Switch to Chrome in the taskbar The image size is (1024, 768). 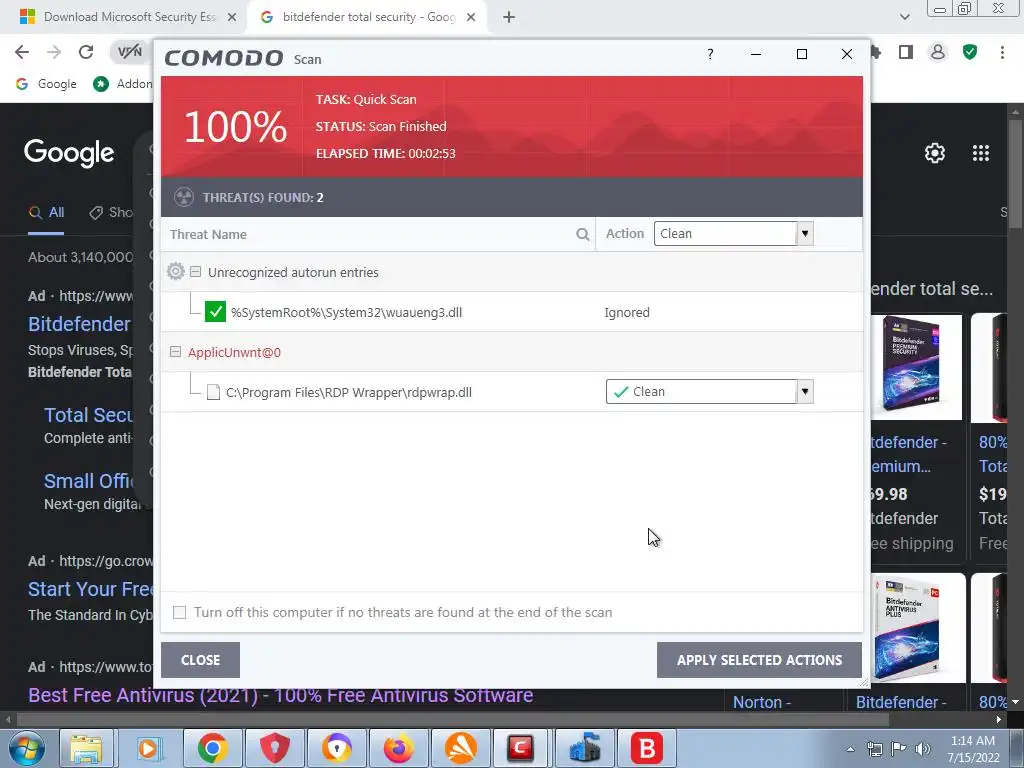pos(212,748)
